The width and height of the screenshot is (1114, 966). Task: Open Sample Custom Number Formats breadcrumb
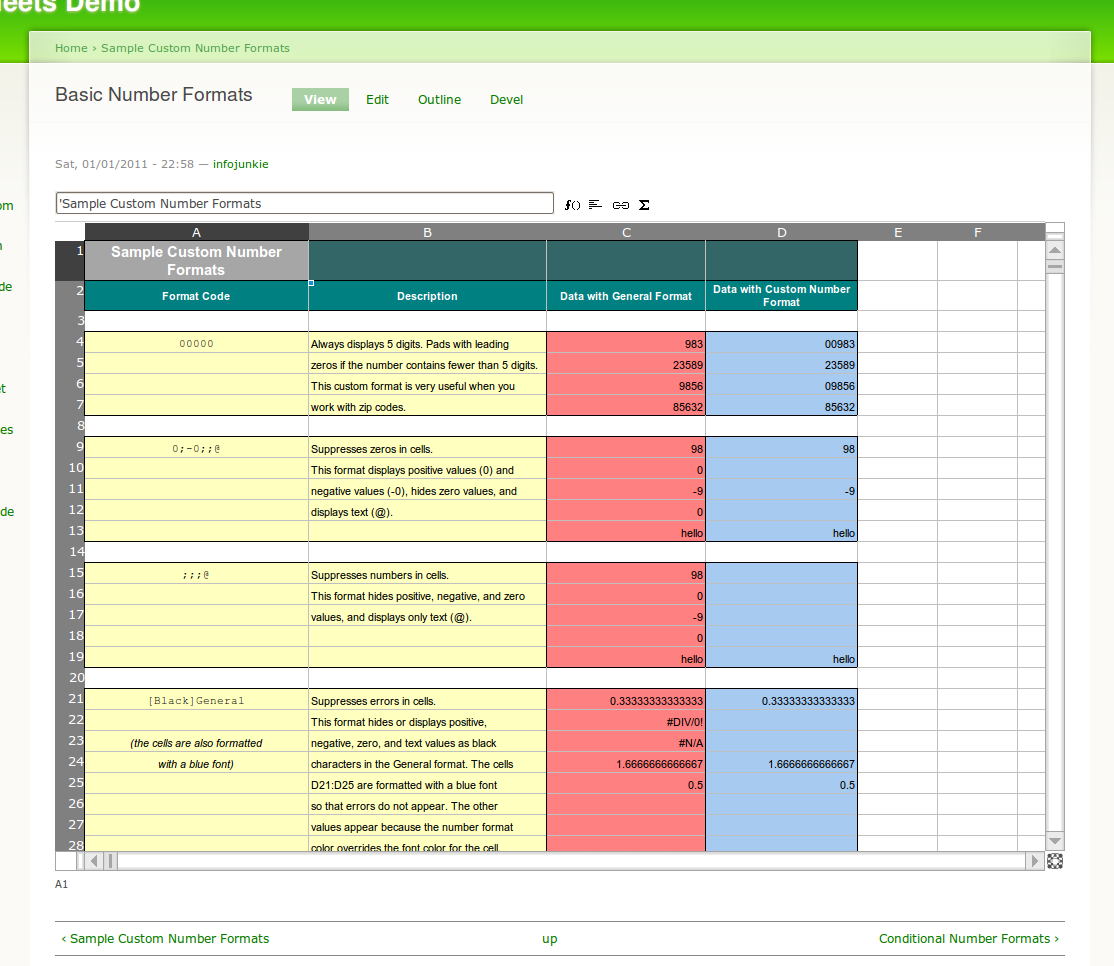pos(195,48)
